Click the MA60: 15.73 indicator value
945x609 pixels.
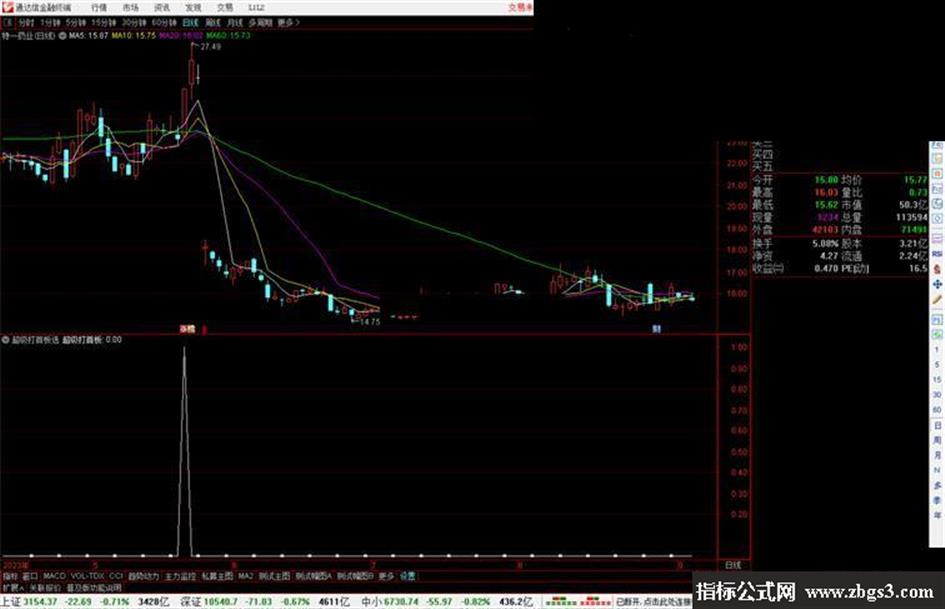pos(228,36)
